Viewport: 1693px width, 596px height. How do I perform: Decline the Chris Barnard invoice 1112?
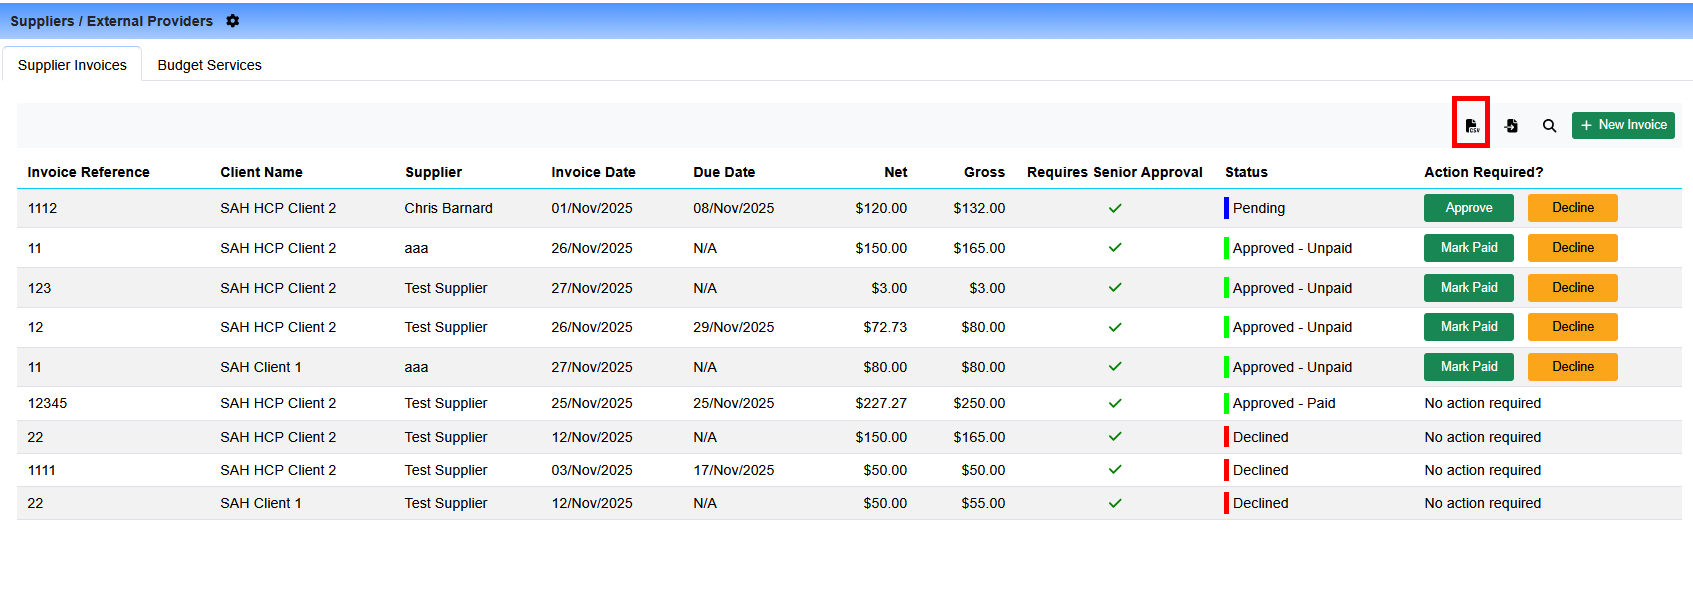pos(1572,208)
